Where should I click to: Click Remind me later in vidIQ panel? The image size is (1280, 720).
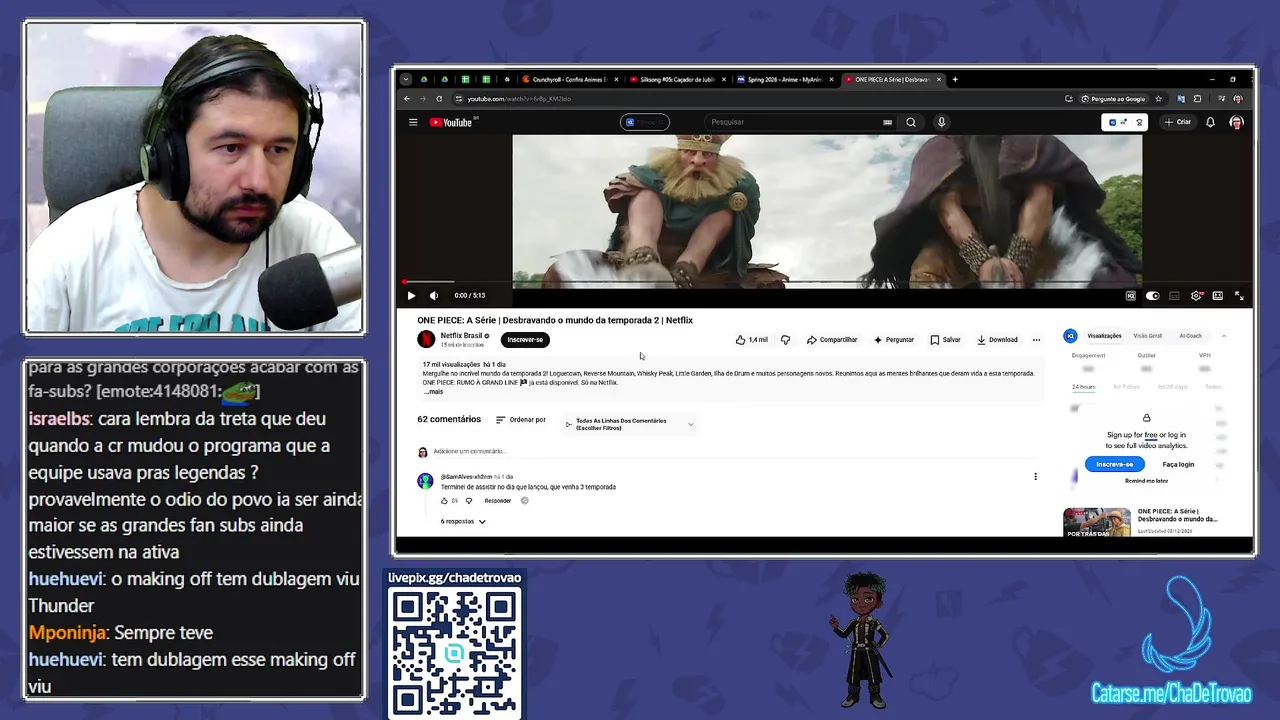click(x=1146, y=481)
